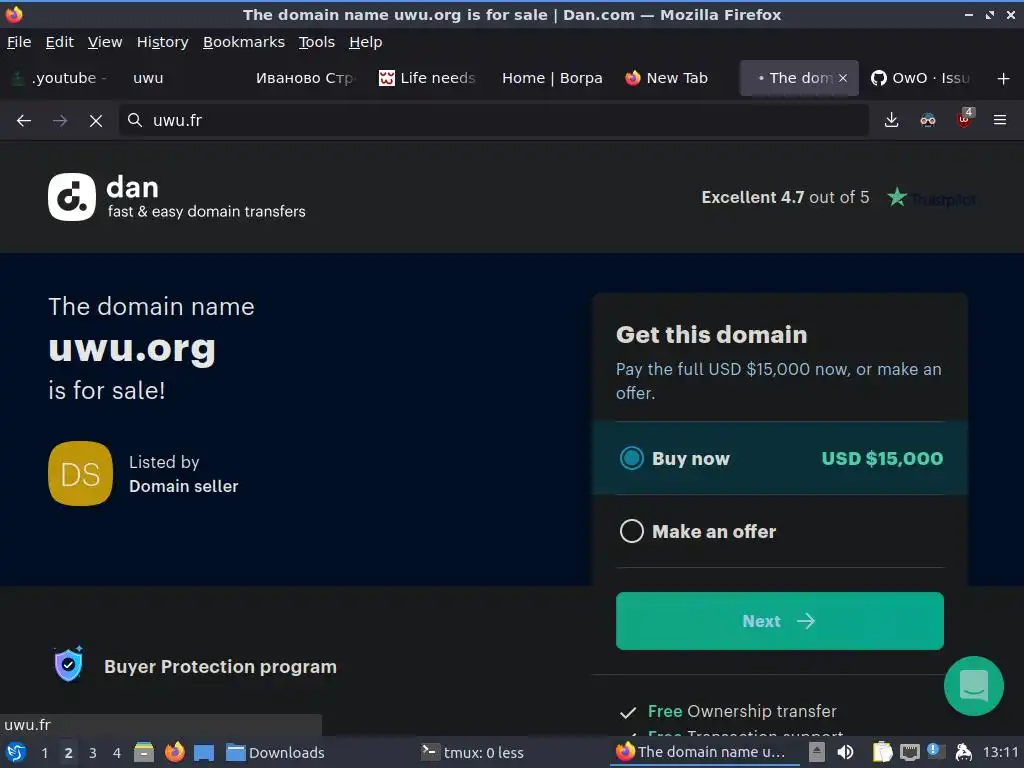Close the 'The dom' active tab
This screenshot has height=768, width=1024.
pyautogui.click(x=843, y=78)
